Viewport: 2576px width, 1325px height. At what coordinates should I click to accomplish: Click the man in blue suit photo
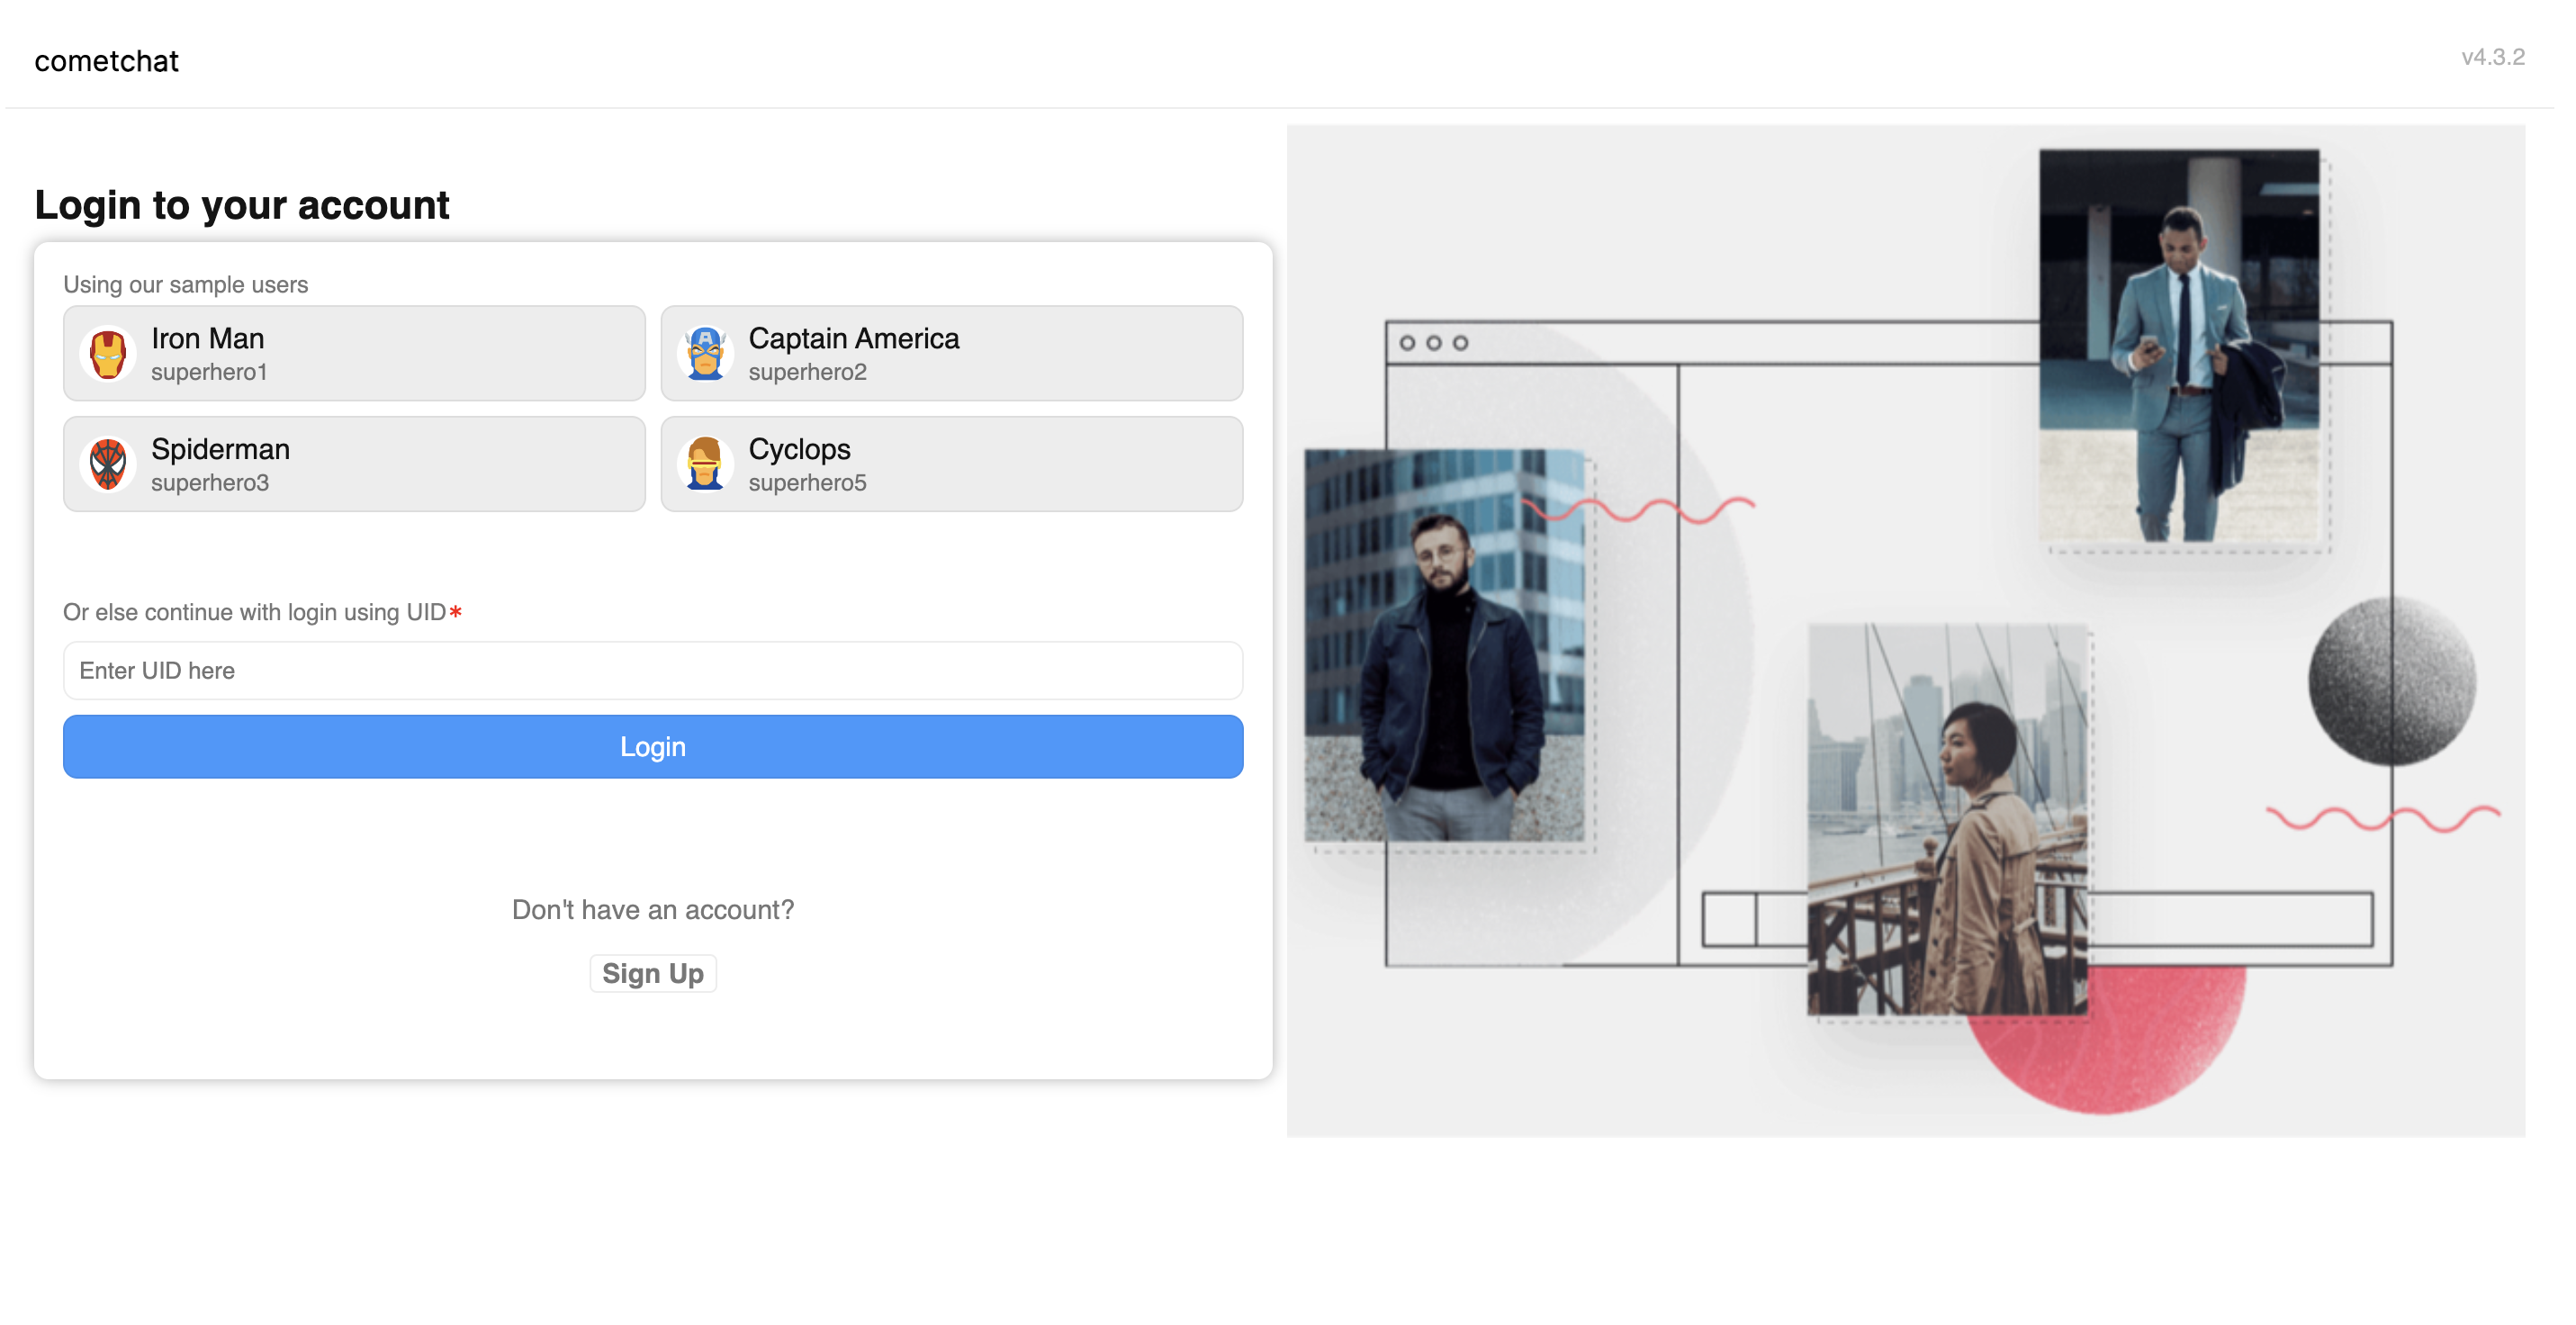pyautogui.click(x=2179, y=346)
